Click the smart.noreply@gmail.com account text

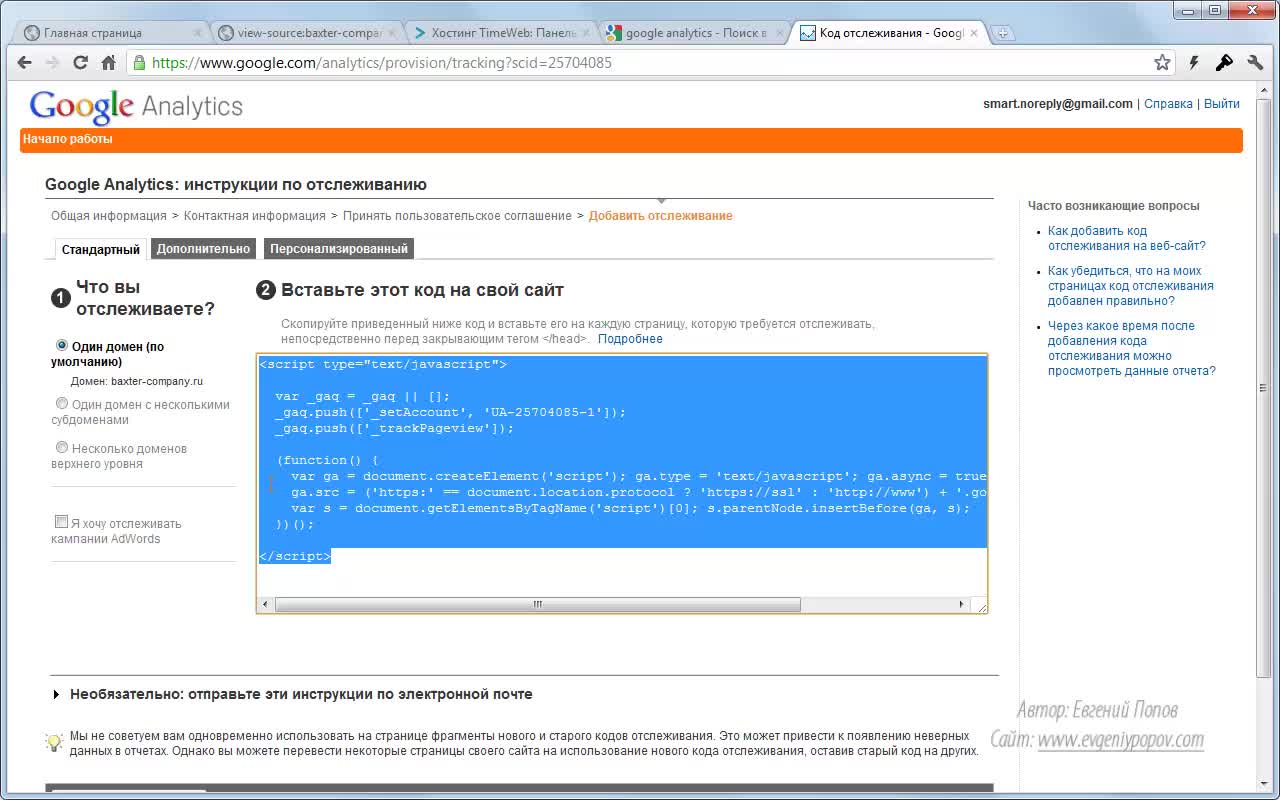tap(1058, 104)
